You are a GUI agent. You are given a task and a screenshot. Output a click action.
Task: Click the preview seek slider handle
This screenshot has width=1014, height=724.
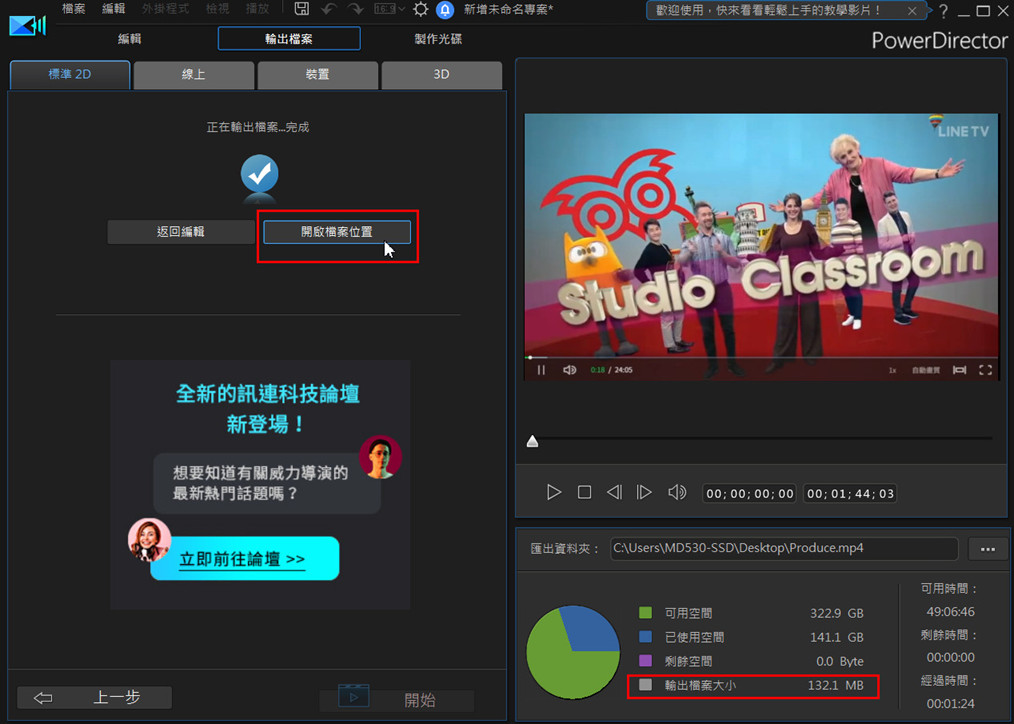(x=532, y=441)
